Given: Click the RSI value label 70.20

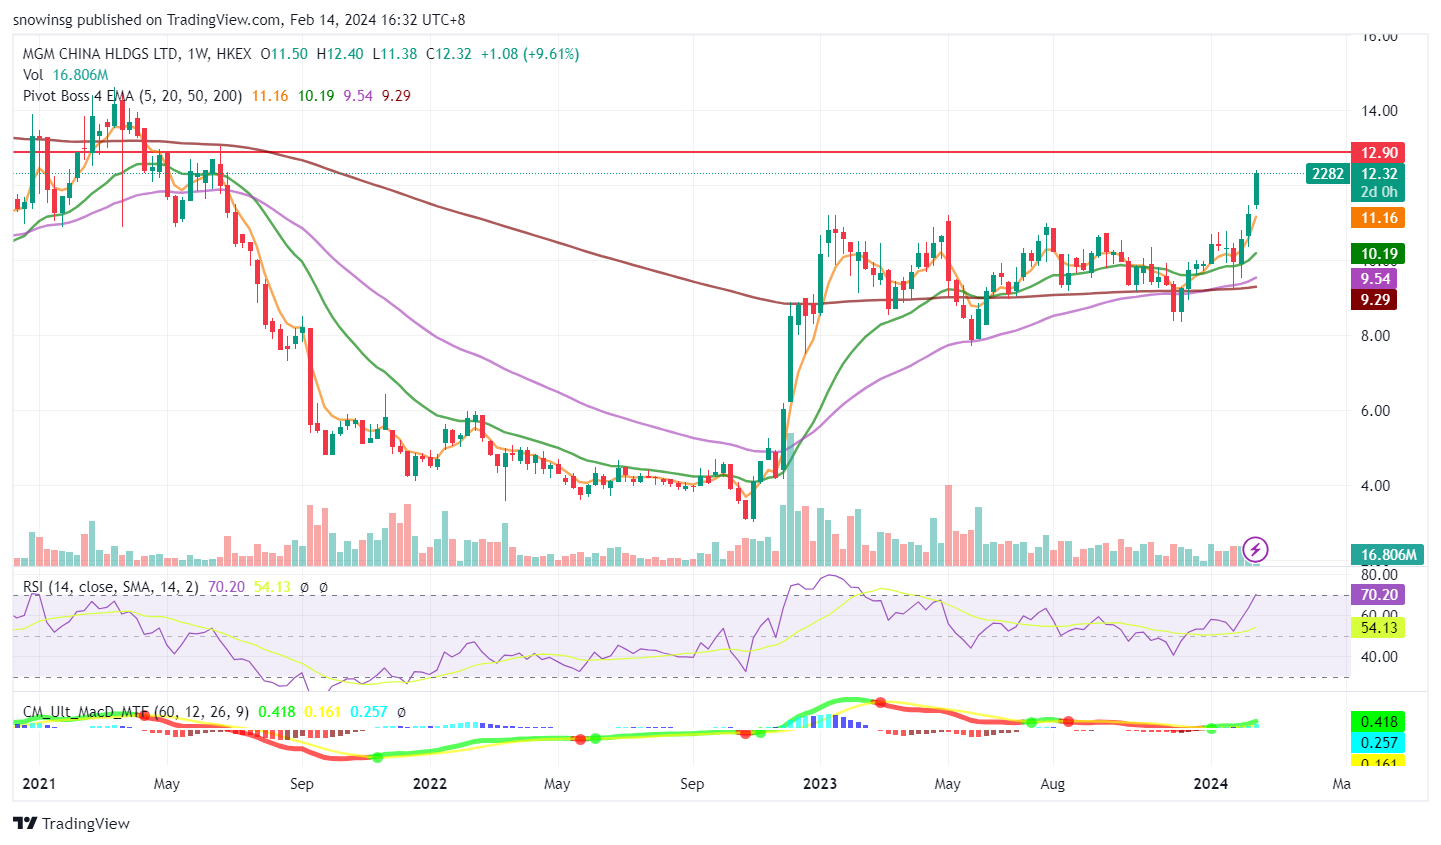Looking at the screenshot, I should [1378, 595].
